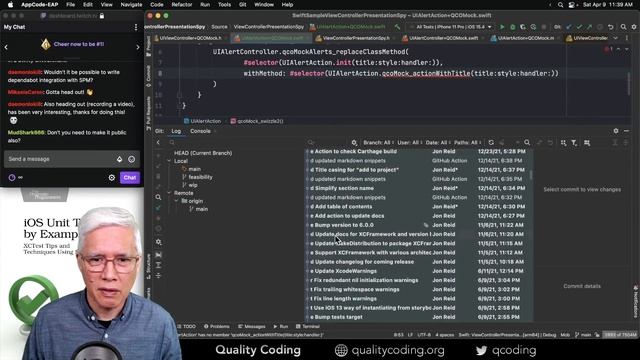
Task: Click the gear icon in the Git branches sidebar
Action: [x=158, y=242]
